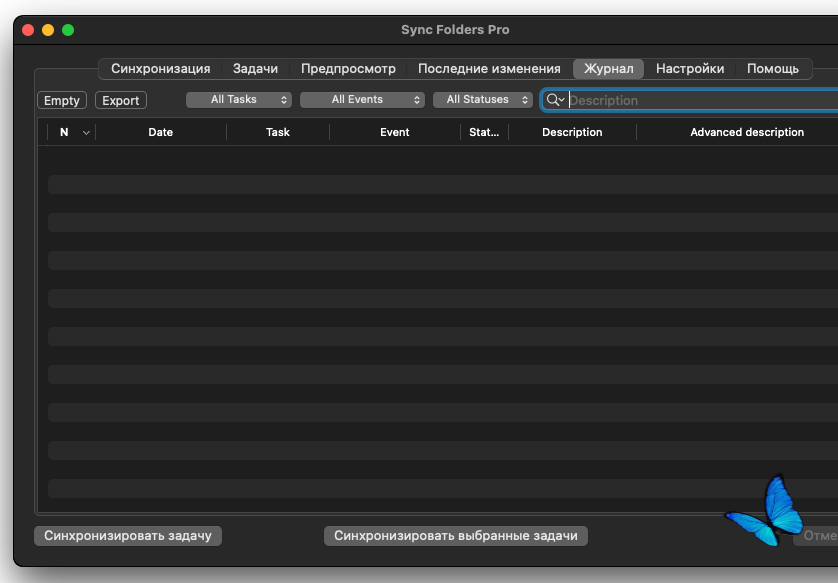The image size is (838, 583).
Task: Open the Помощь tab
Action: click(x=773, y=69)
